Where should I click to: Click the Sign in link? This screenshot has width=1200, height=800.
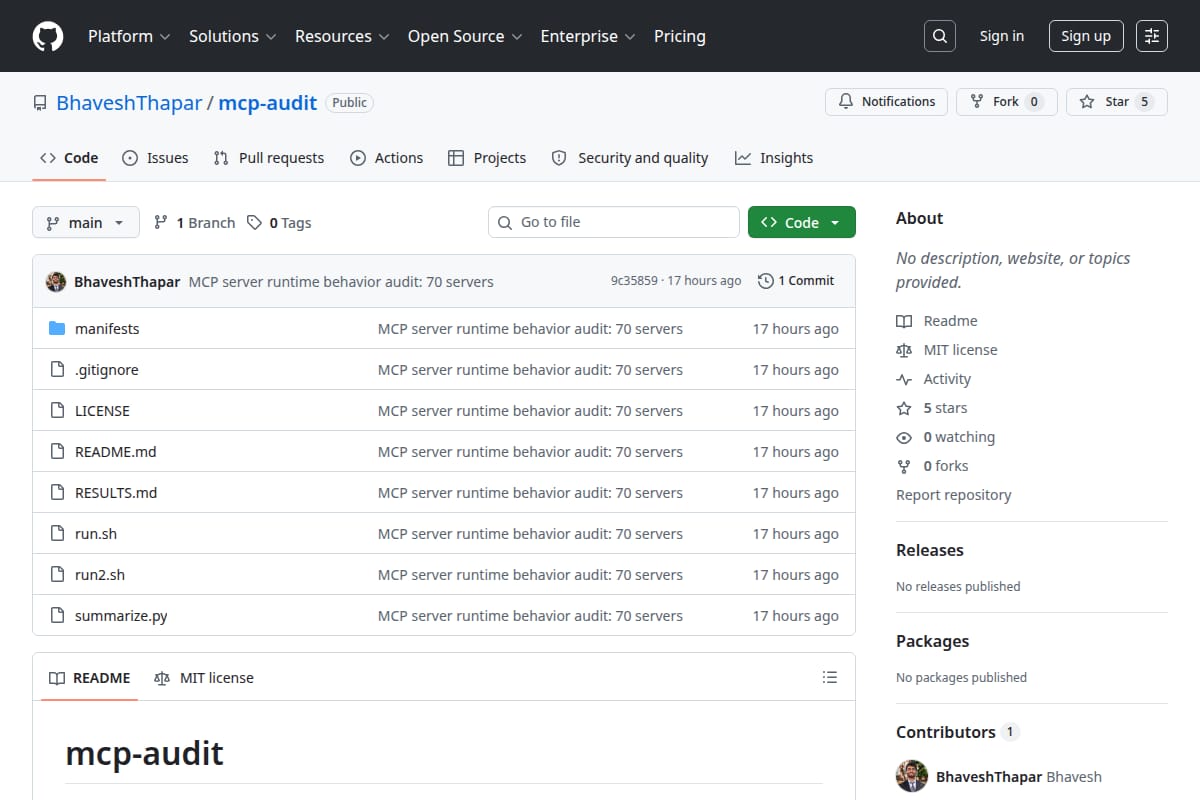coord(1002,36)
